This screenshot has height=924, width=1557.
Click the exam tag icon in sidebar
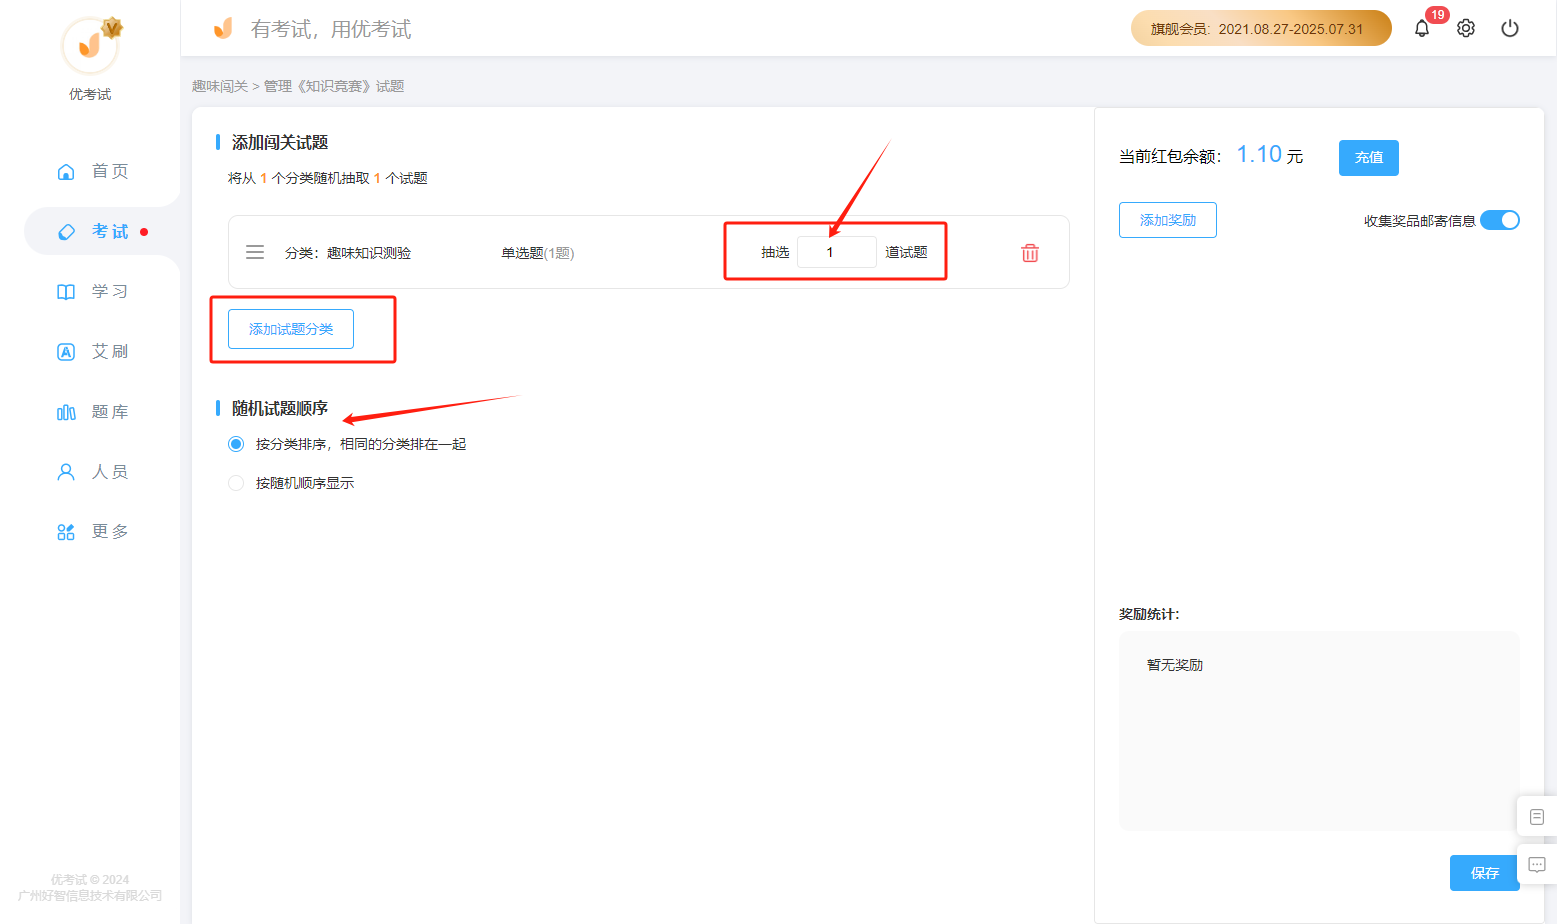point(66,232)
